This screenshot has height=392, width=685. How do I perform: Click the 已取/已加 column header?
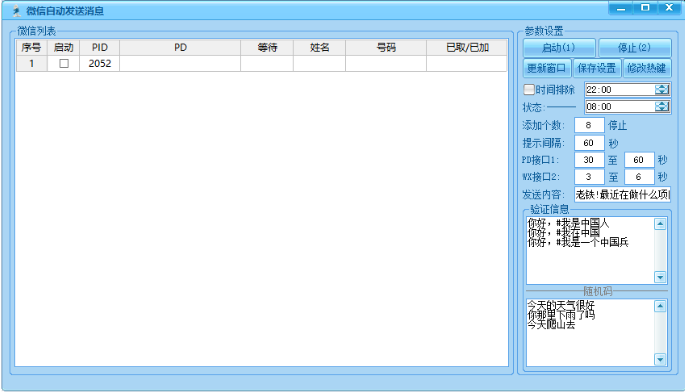(467, 47)
